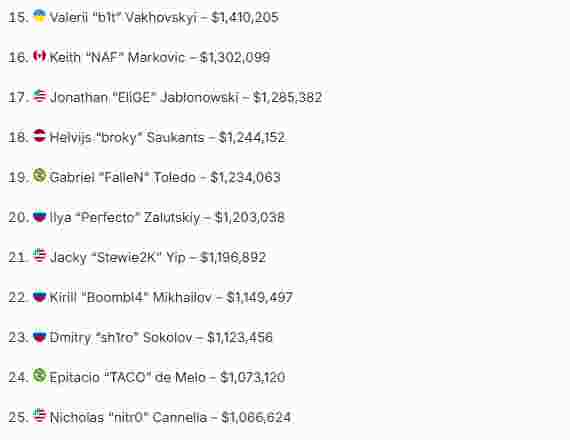The width and height of the screenshot is (570, 440).
Task: Click the $1,244,152 earnings for broky
Action: [252, 137]
